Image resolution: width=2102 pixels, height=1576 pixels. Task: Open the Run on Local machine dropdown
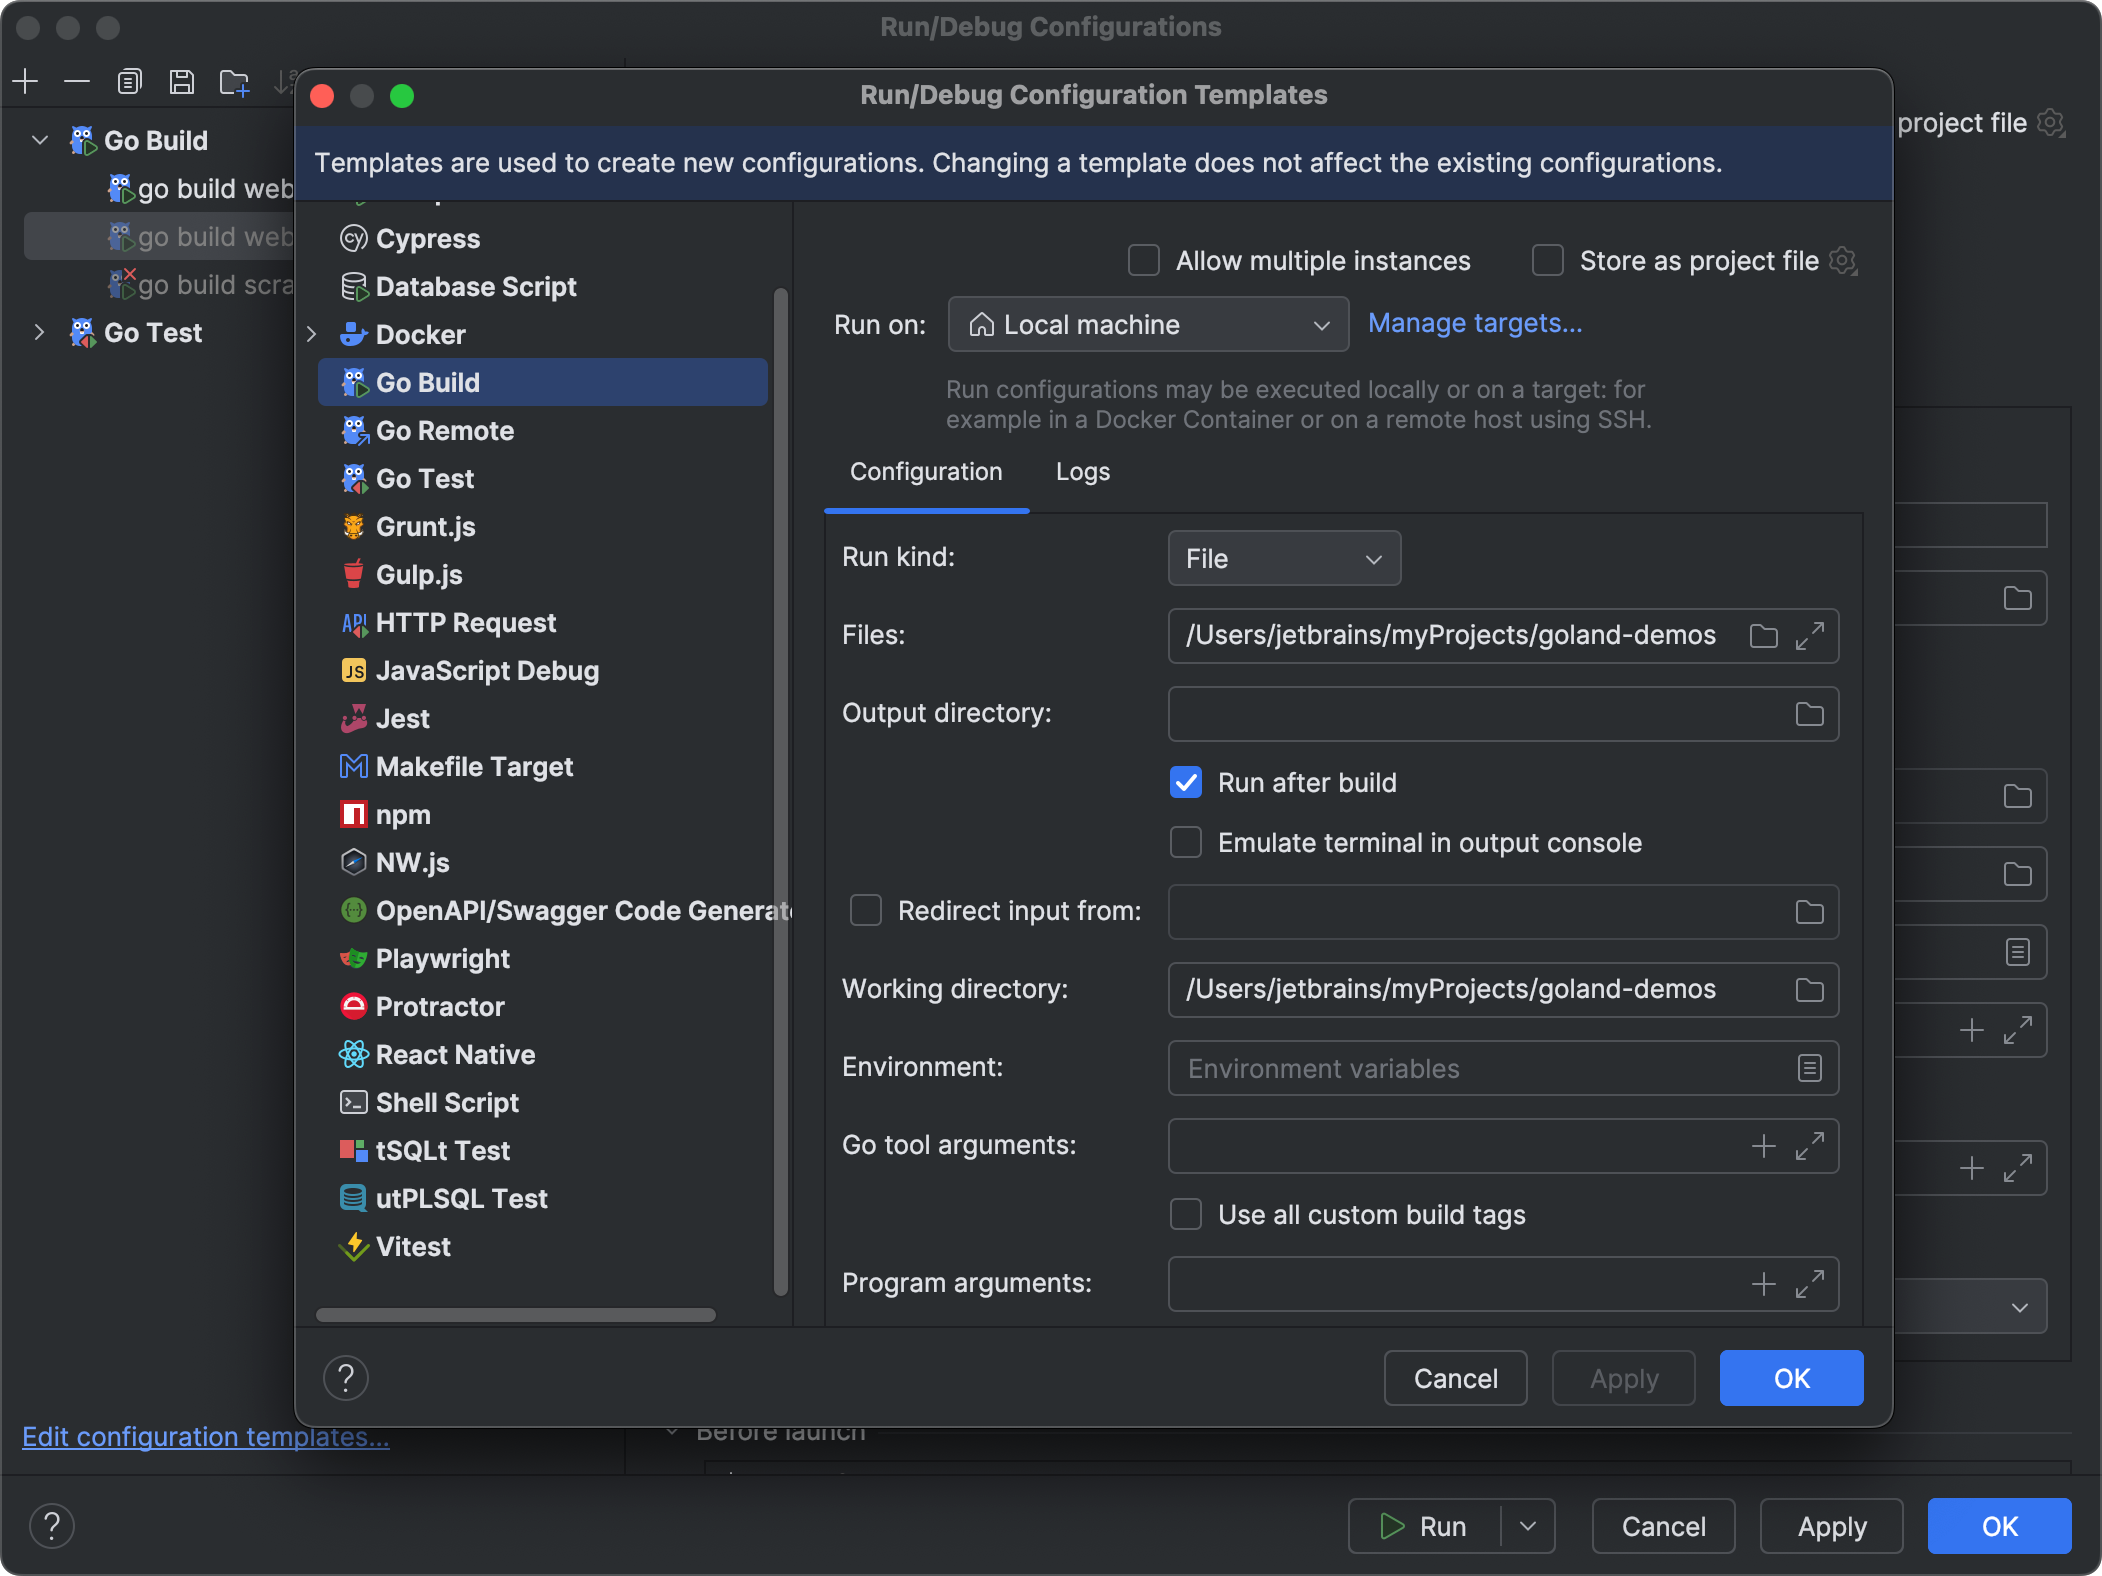[1146, 324]
